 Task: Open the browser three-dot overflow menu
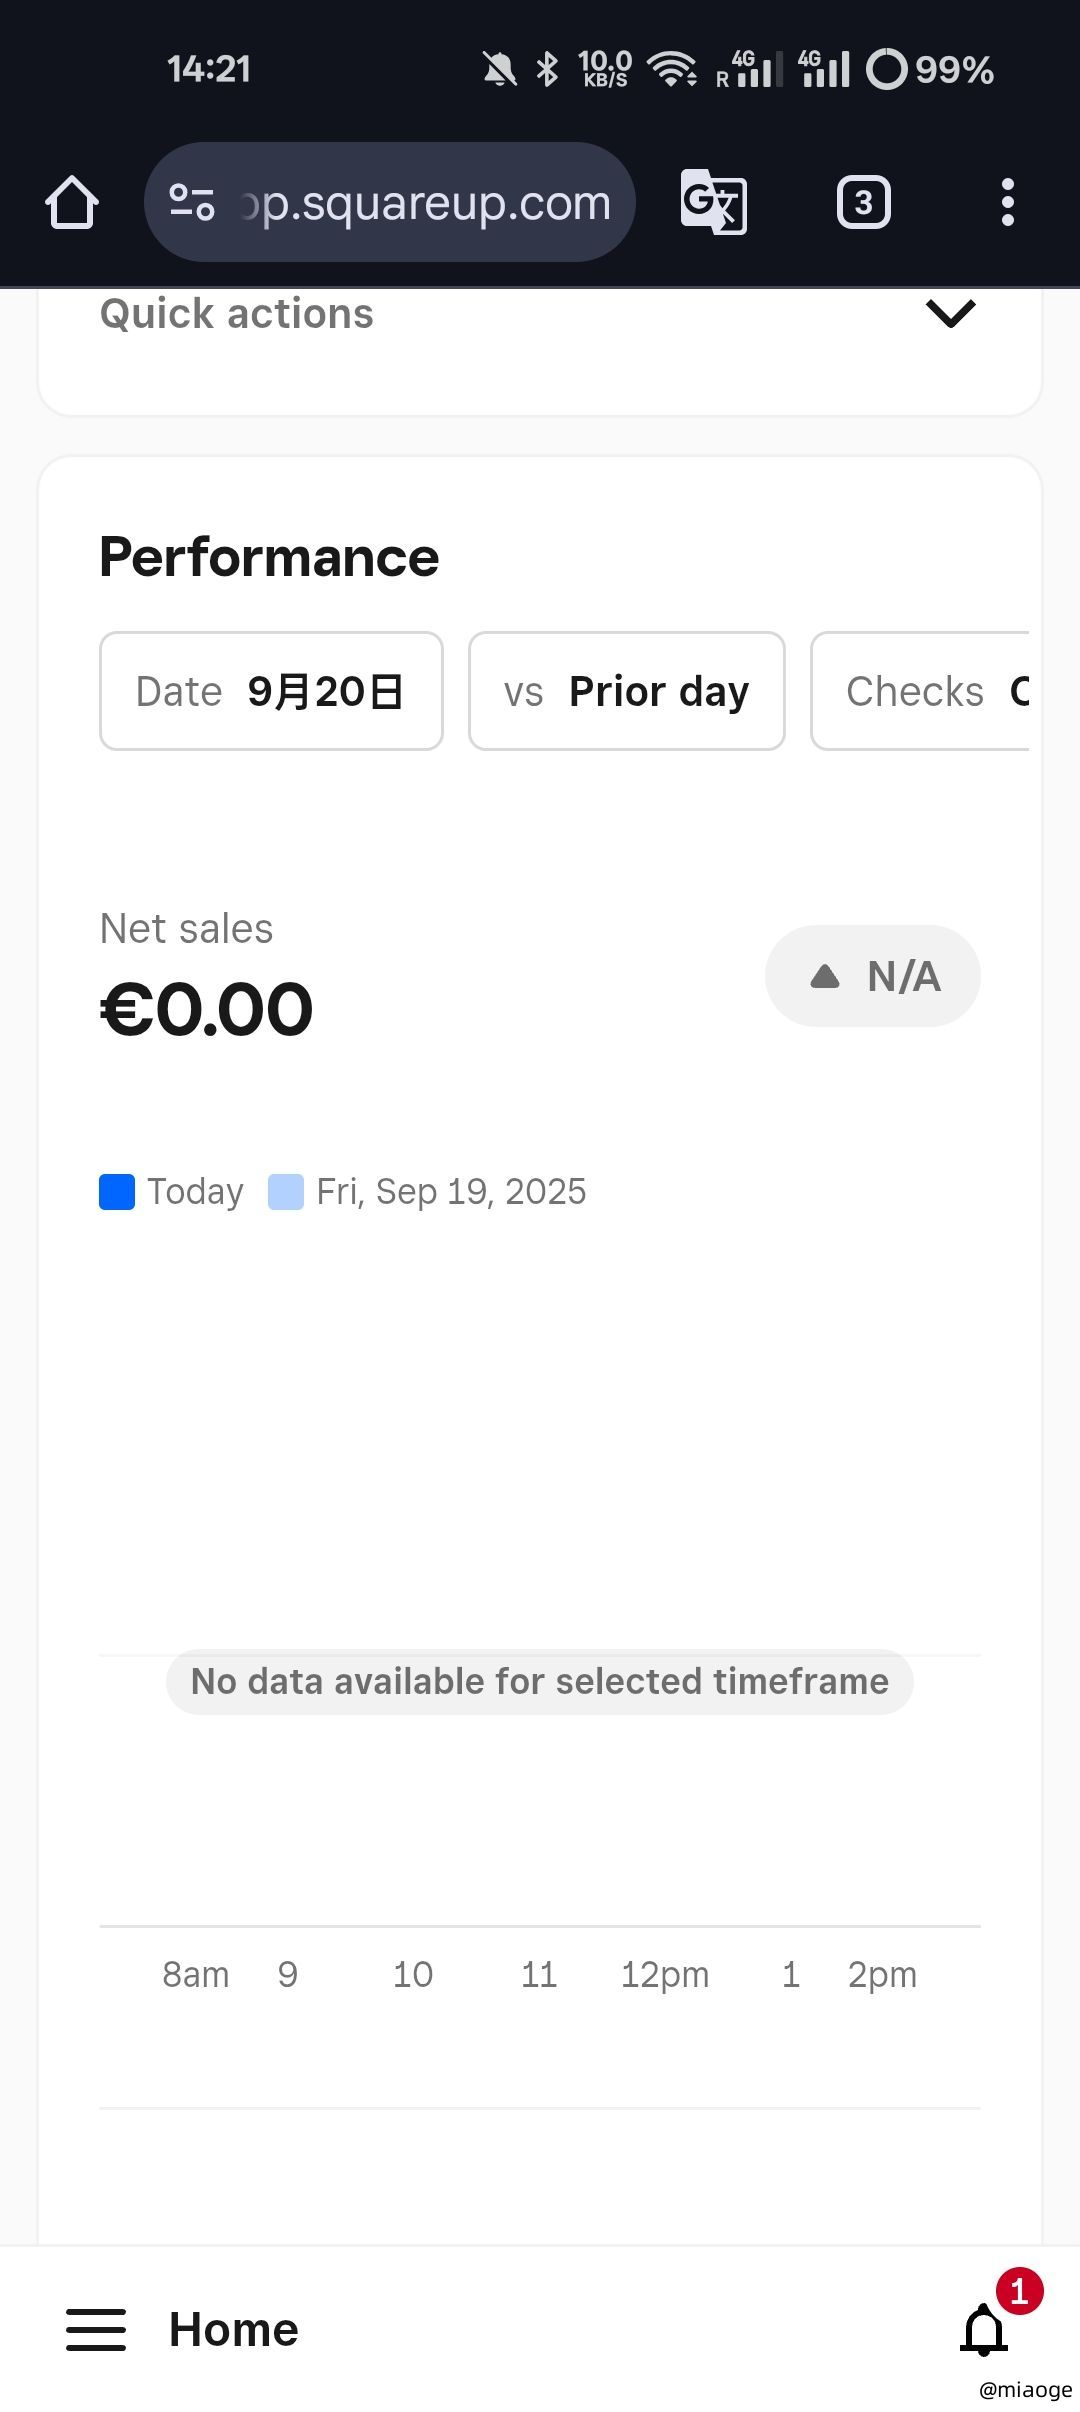tap(1007, 203)
